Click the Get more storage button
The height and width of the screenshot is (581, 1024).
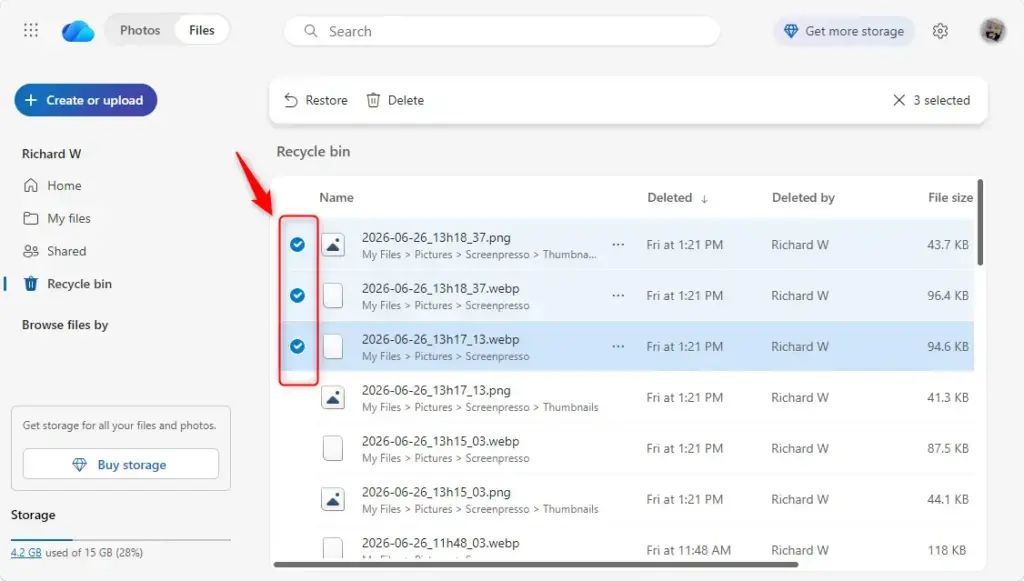[x=844, y=31]
